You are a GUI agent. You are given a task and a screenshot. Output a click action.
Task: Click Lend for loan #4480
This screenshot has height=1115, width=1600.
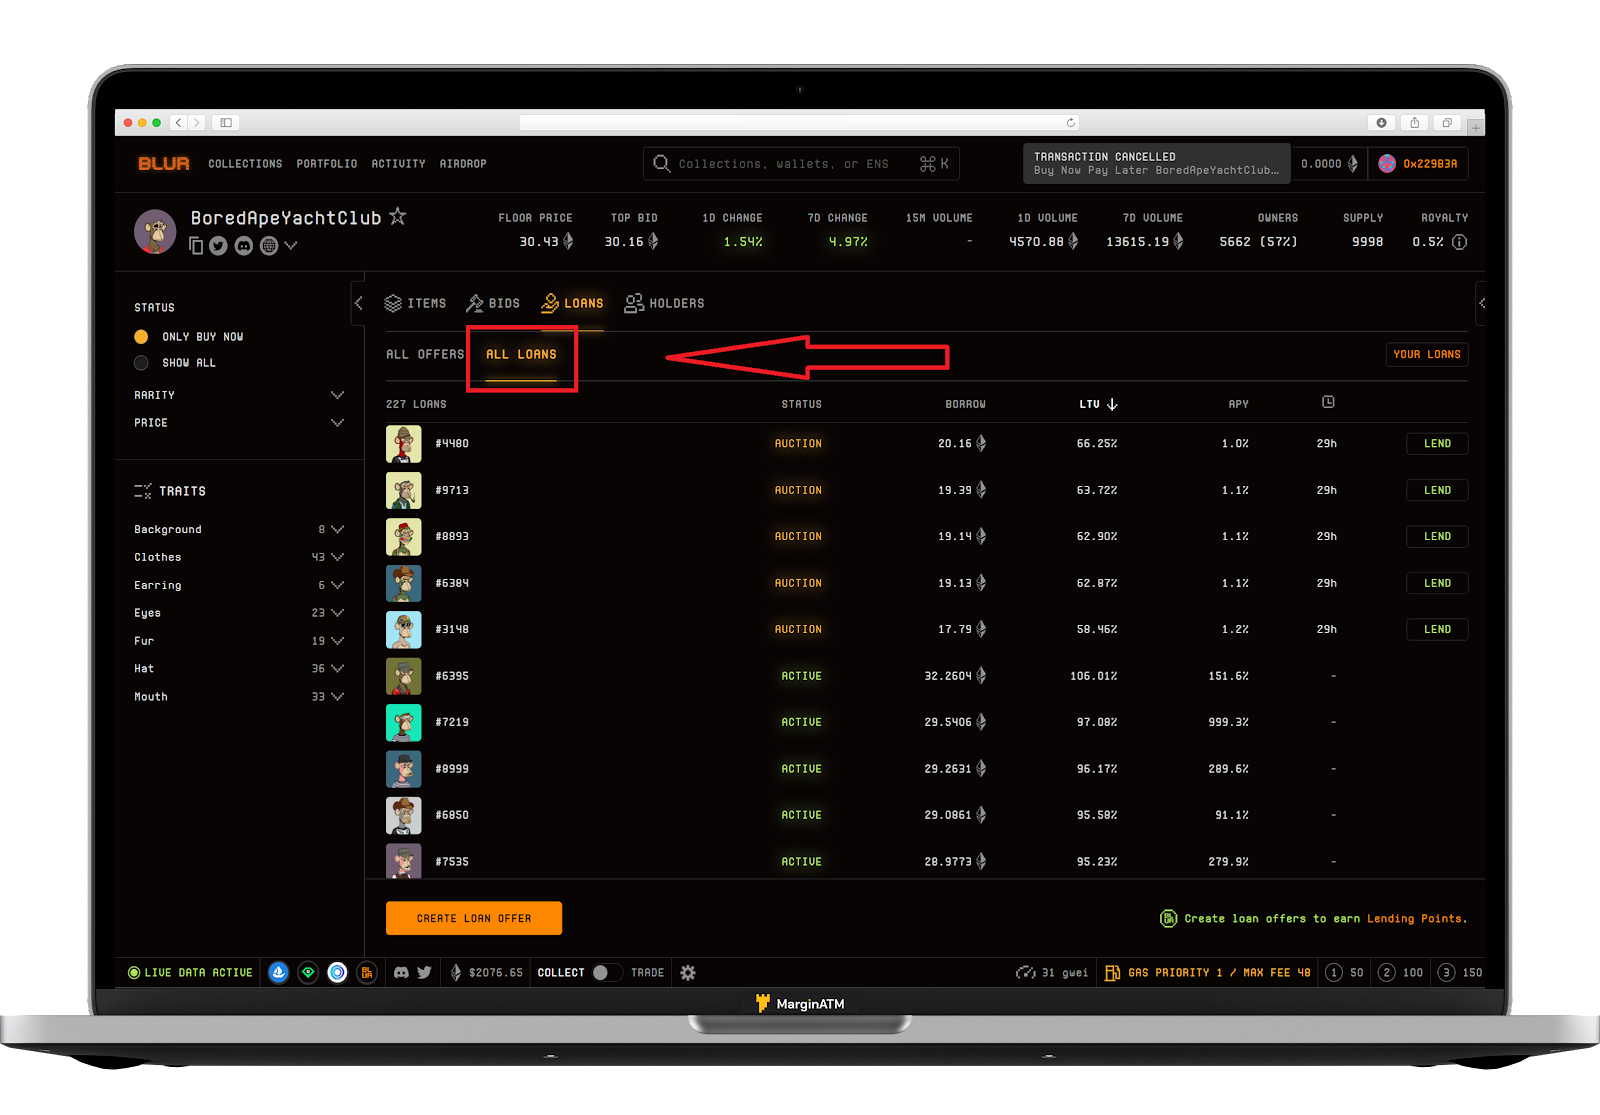[1437, 443]
